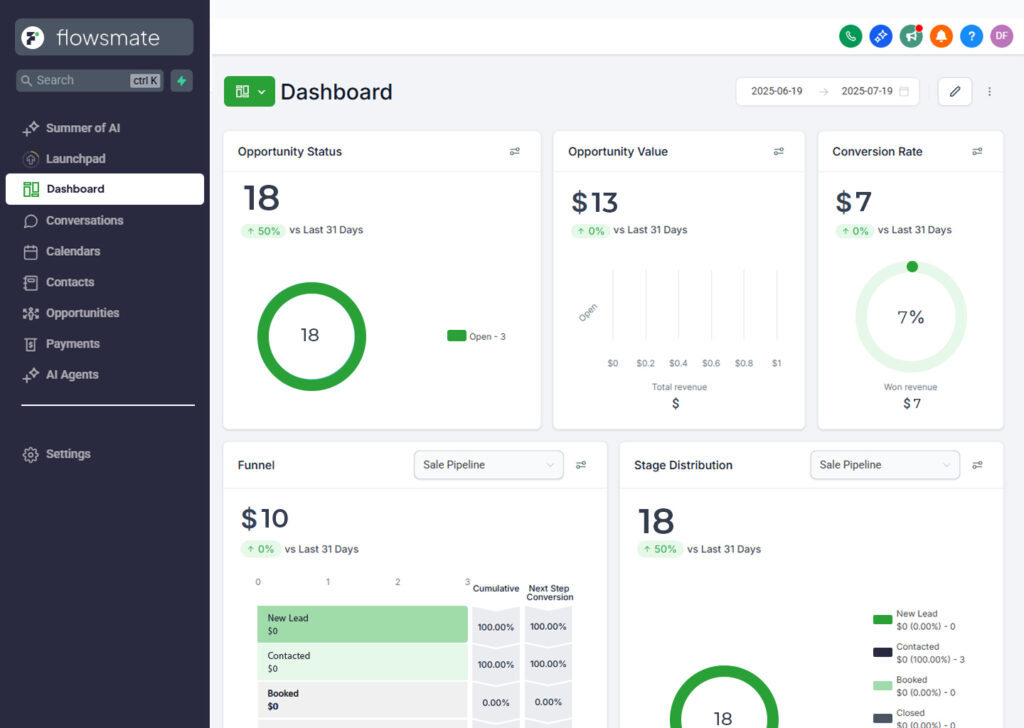Select Dashboard in the sidebar

pos(104,189)
